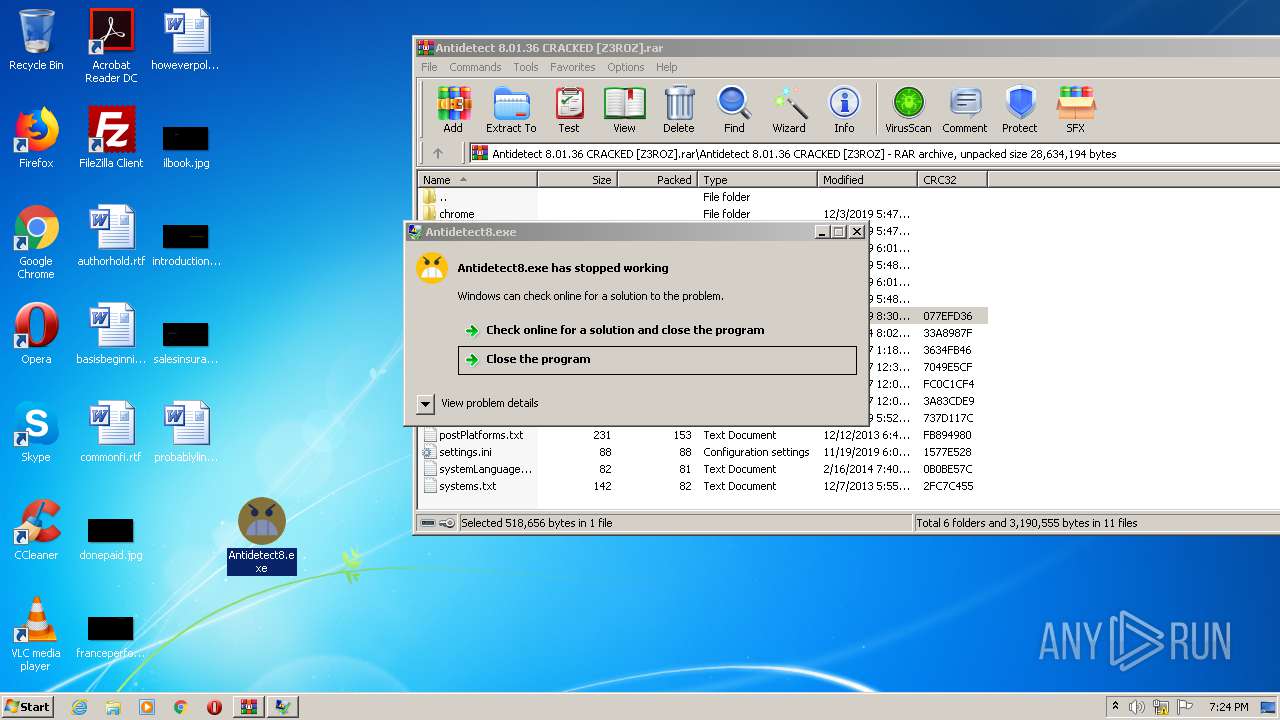The width and height of the screenshot is (1280, 720).
Task: Select the Antidetect8.exe desktop icon
Action: point(261,536)
